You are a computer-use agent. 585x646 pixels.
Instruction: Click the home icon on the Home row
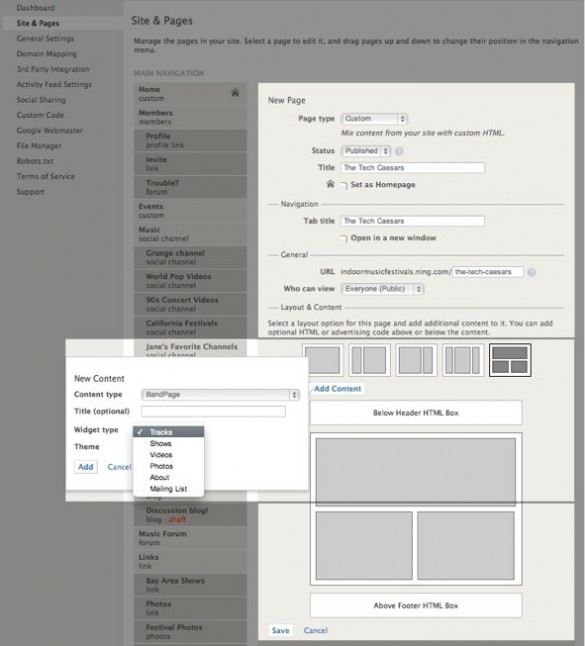pos(235,93)
